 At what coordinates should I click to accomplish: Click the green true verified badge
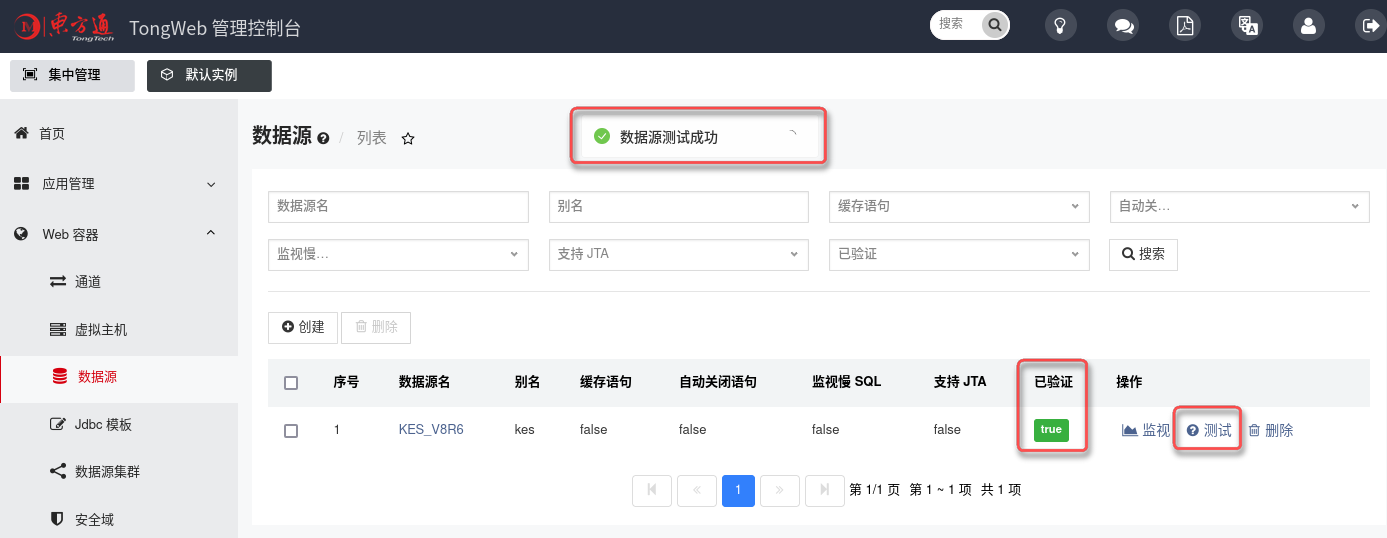pos(1051,430)
